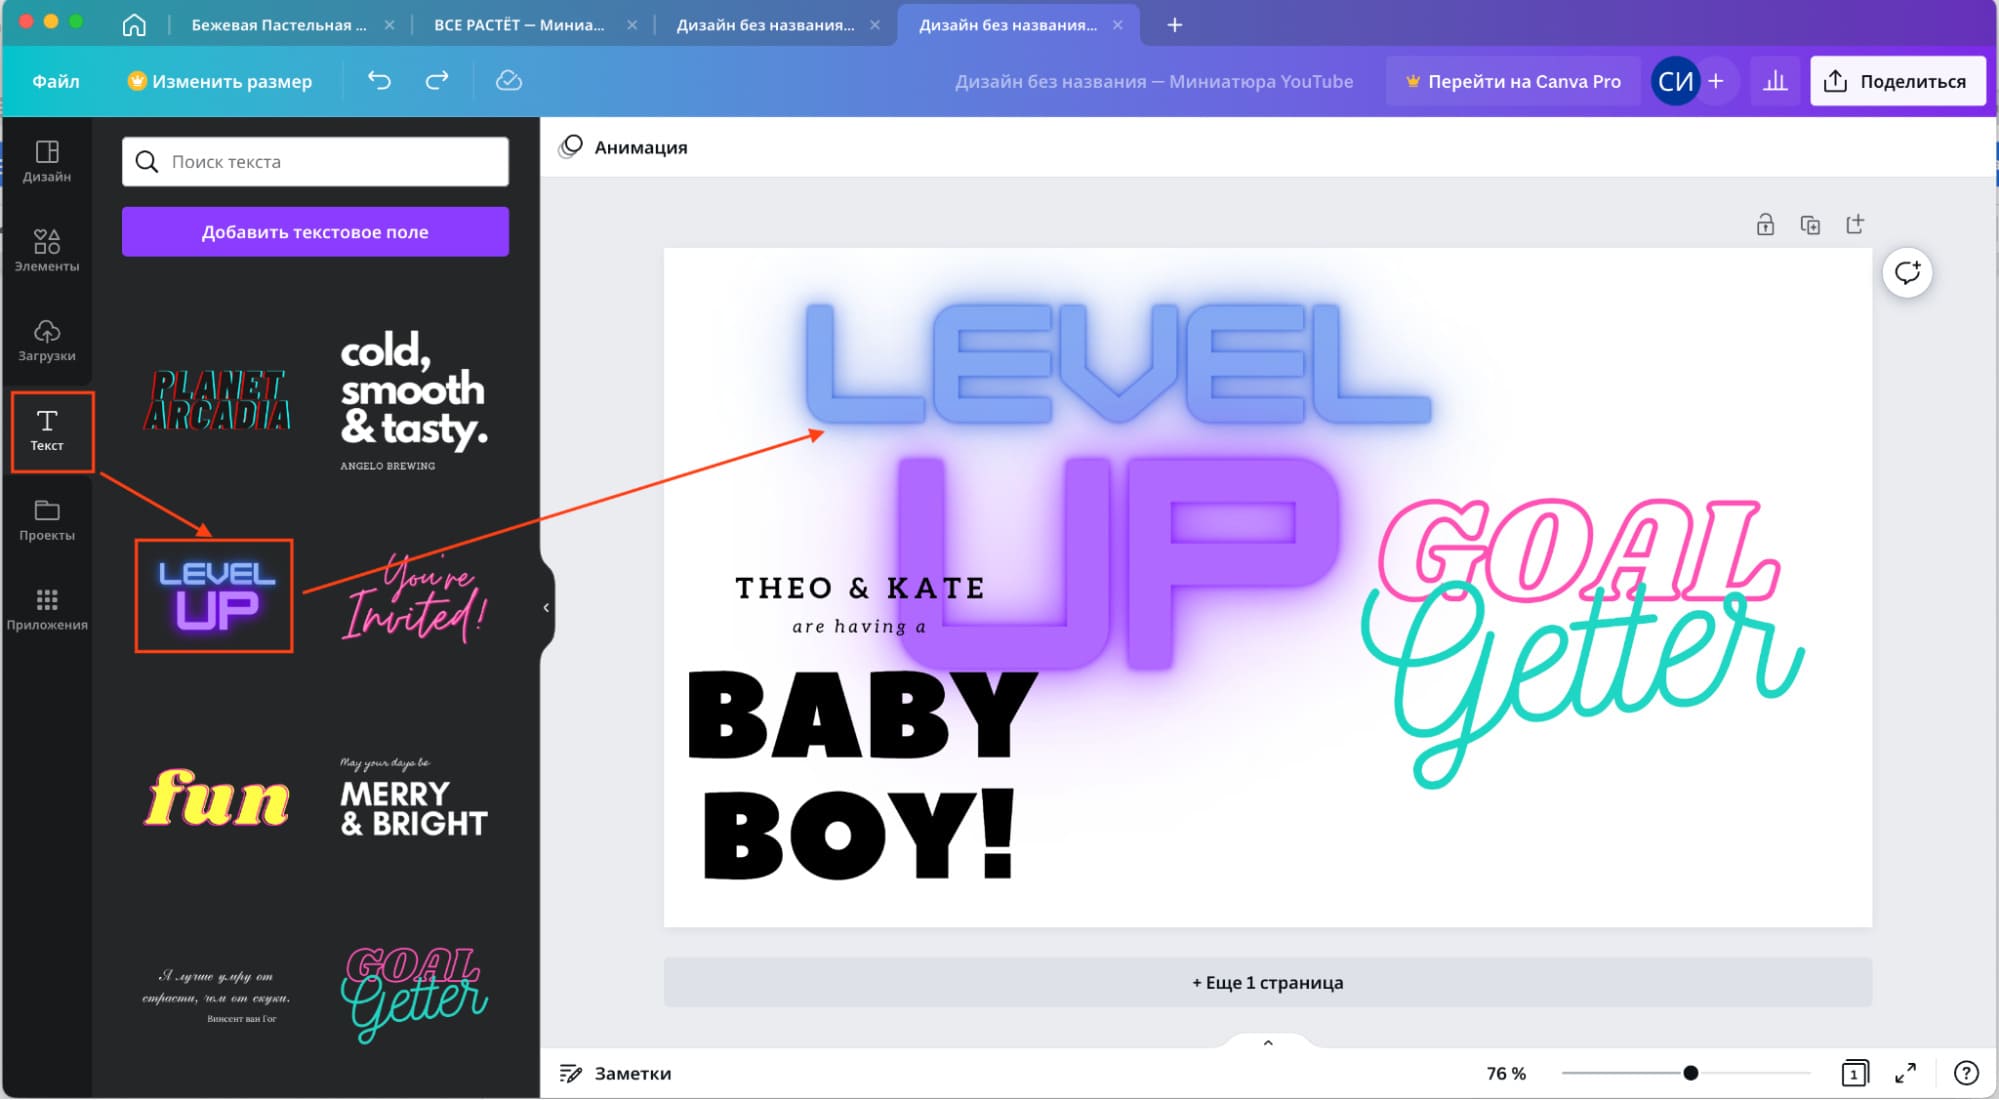Open the Uploads (Загрузки) panel

47,340
